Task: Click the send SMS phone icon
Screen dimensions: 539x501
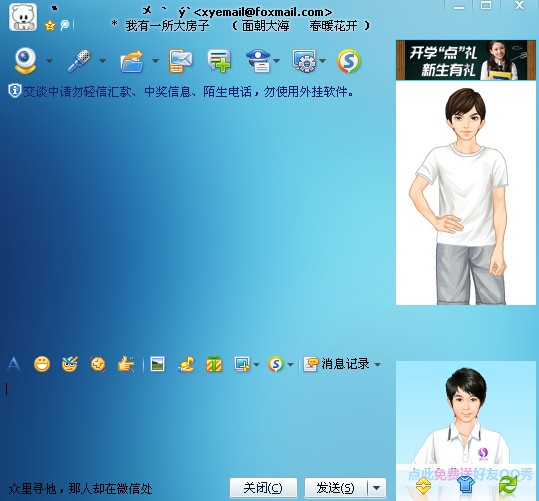Action: (x=180, y=61)
